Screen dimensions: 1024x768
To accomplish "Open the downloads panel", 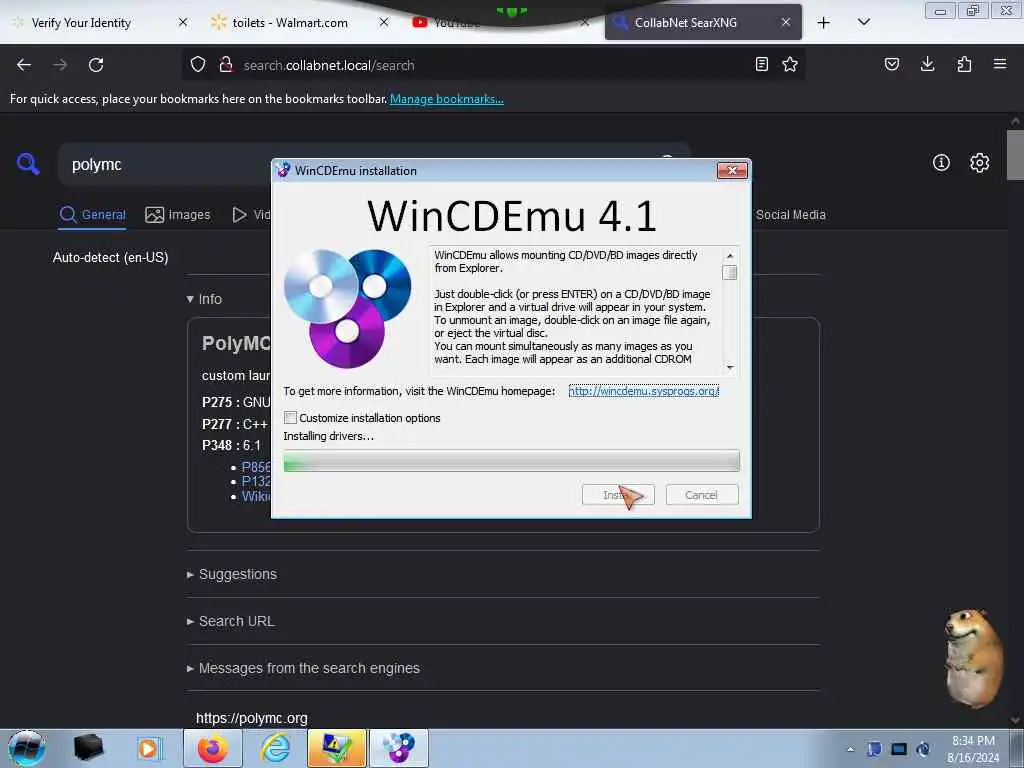I will [x=927, y=64].
